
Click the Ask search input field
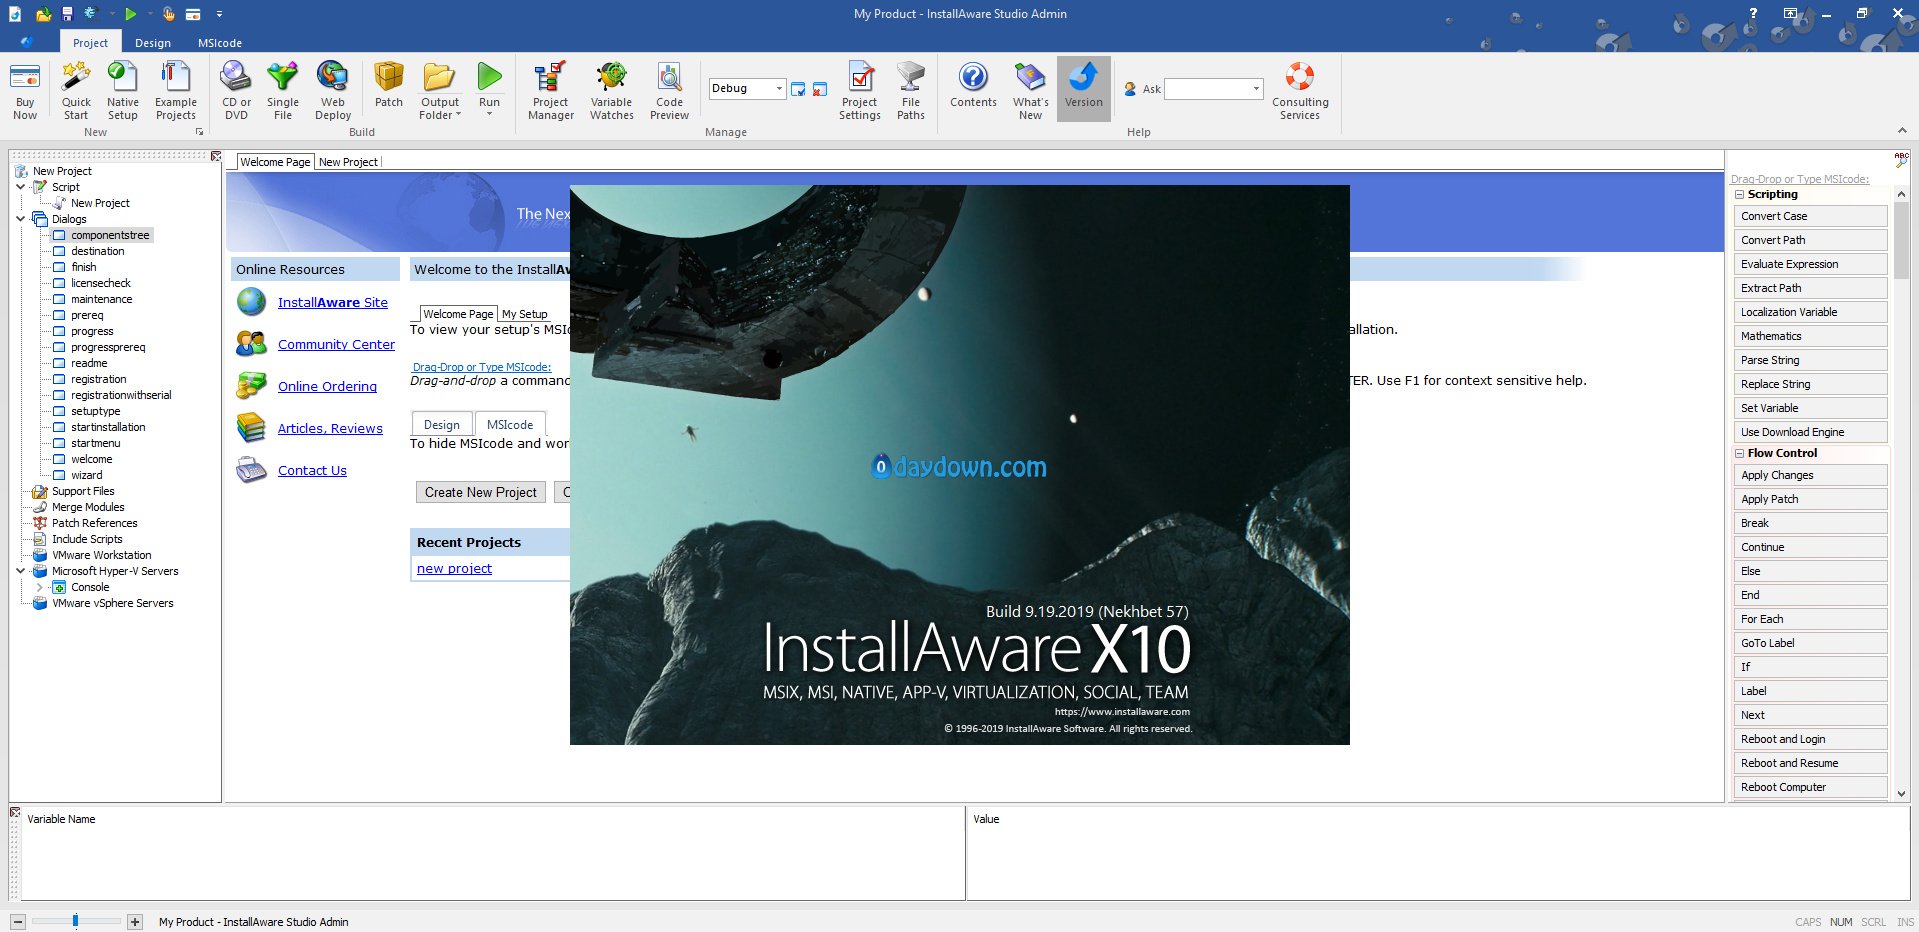1208,89
